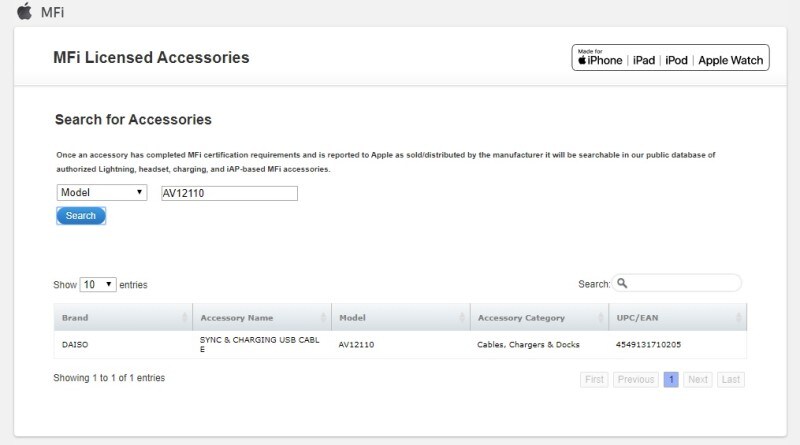
Task: Click the AV12110 model input field
Action: click(229, 193)
